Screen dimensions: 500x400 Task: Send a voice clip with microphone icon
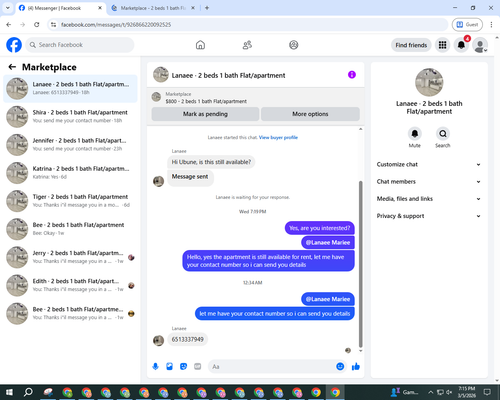click(x=155, y=367)
